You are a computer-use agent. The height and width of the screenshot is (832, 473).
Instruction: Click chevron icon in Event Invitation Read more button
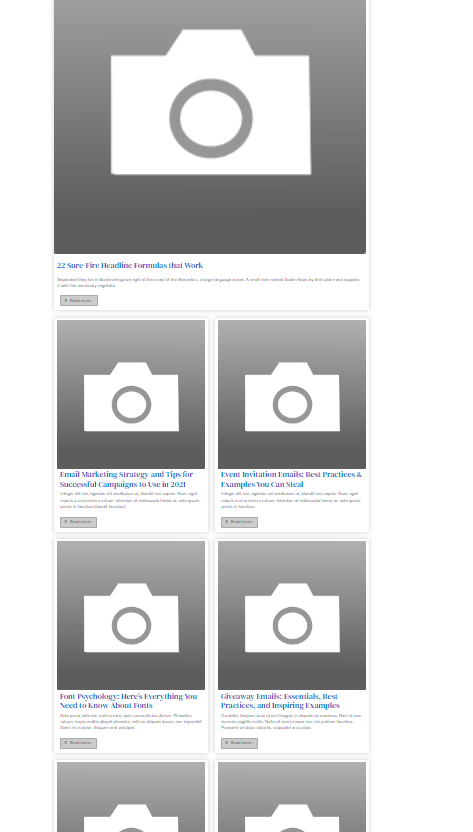pos(227,522)
